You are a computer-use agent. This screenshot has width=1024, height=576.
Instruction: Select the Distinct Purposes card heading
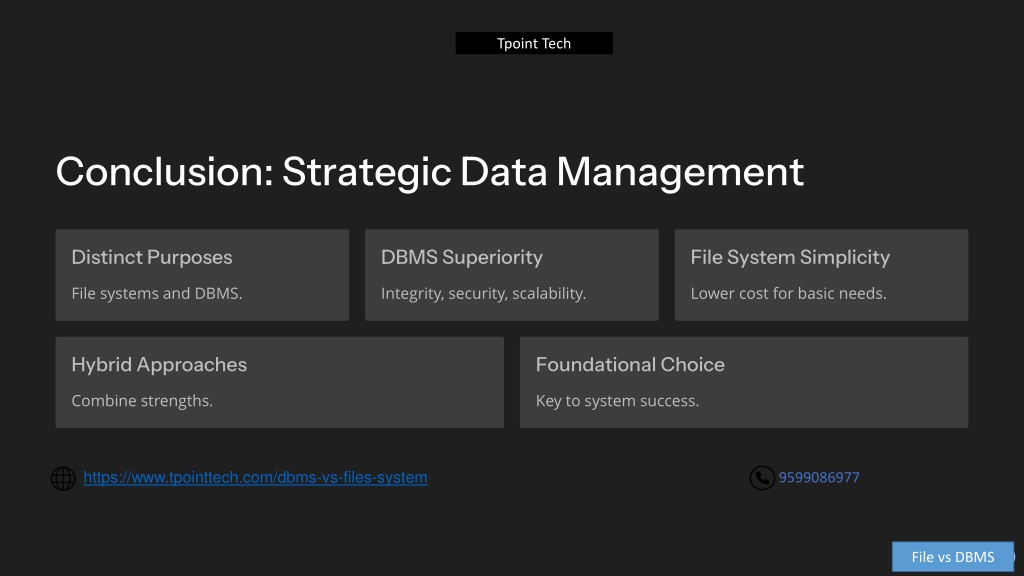point(152,257)
